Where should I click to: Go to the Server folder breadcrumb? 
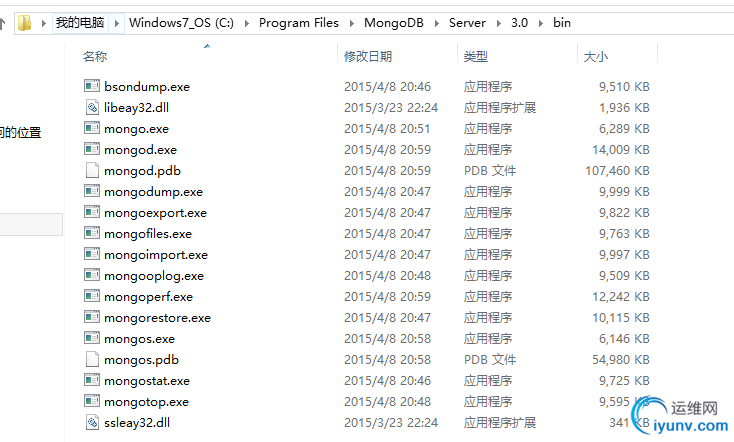pyautogui.click(x=467, y=22)
